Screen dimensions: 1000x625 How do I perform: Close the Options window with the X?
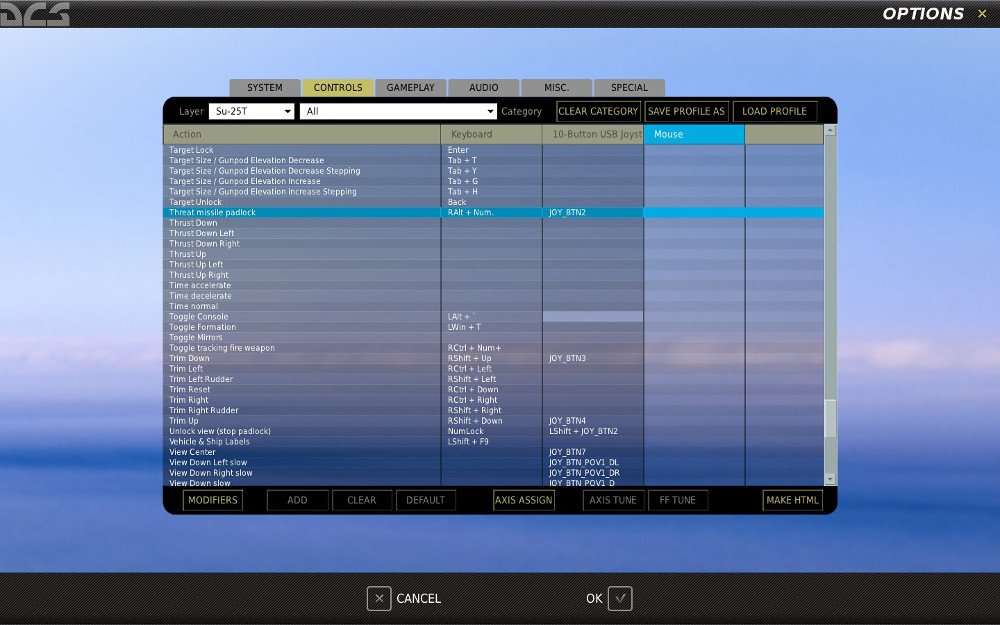(982, 13)
